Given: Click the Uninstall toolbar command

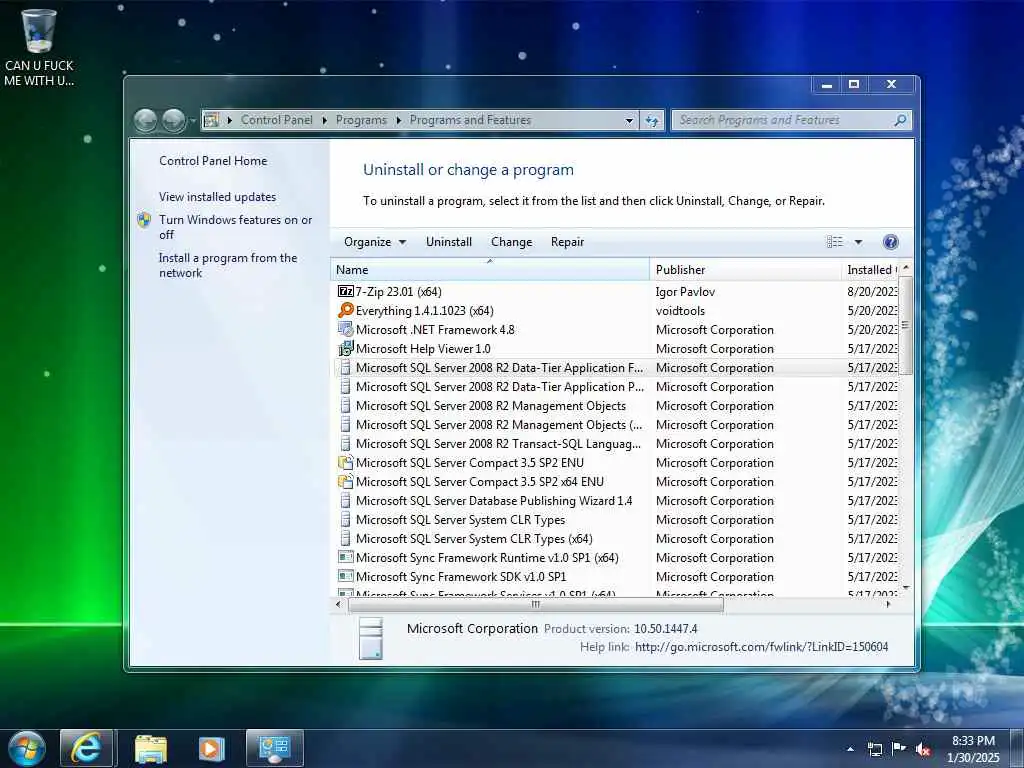Looking at the screenshot, I should click(449, 242).
